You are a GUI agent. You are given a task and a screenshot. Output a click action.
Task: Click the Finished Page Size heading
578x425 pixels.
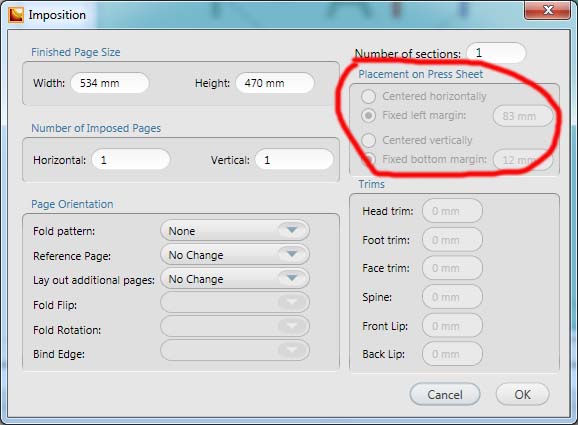pos(76,52)
